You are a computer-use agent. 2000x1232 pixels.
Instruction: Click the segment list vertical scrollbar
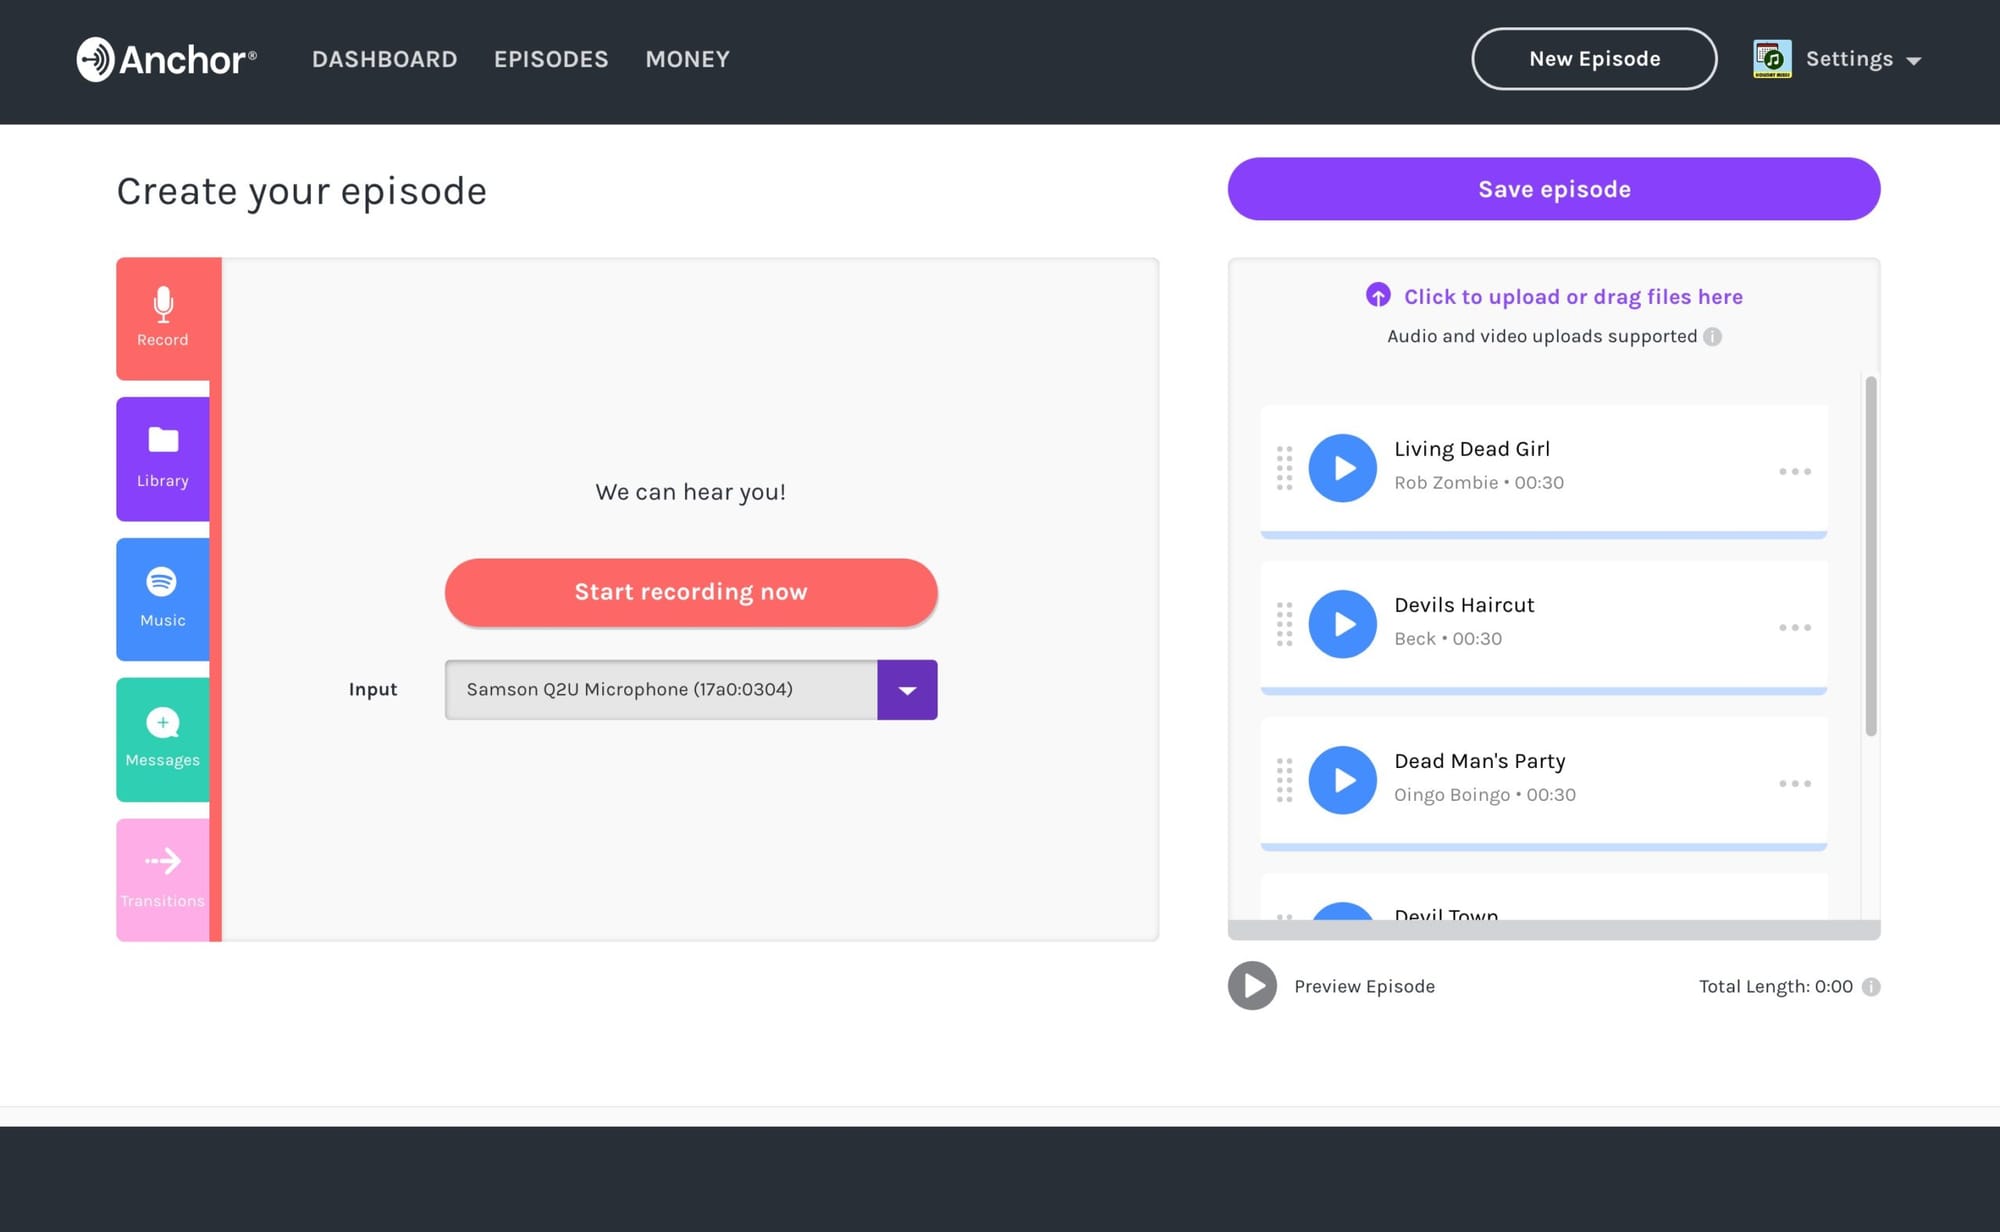[x=1870, y=556]
